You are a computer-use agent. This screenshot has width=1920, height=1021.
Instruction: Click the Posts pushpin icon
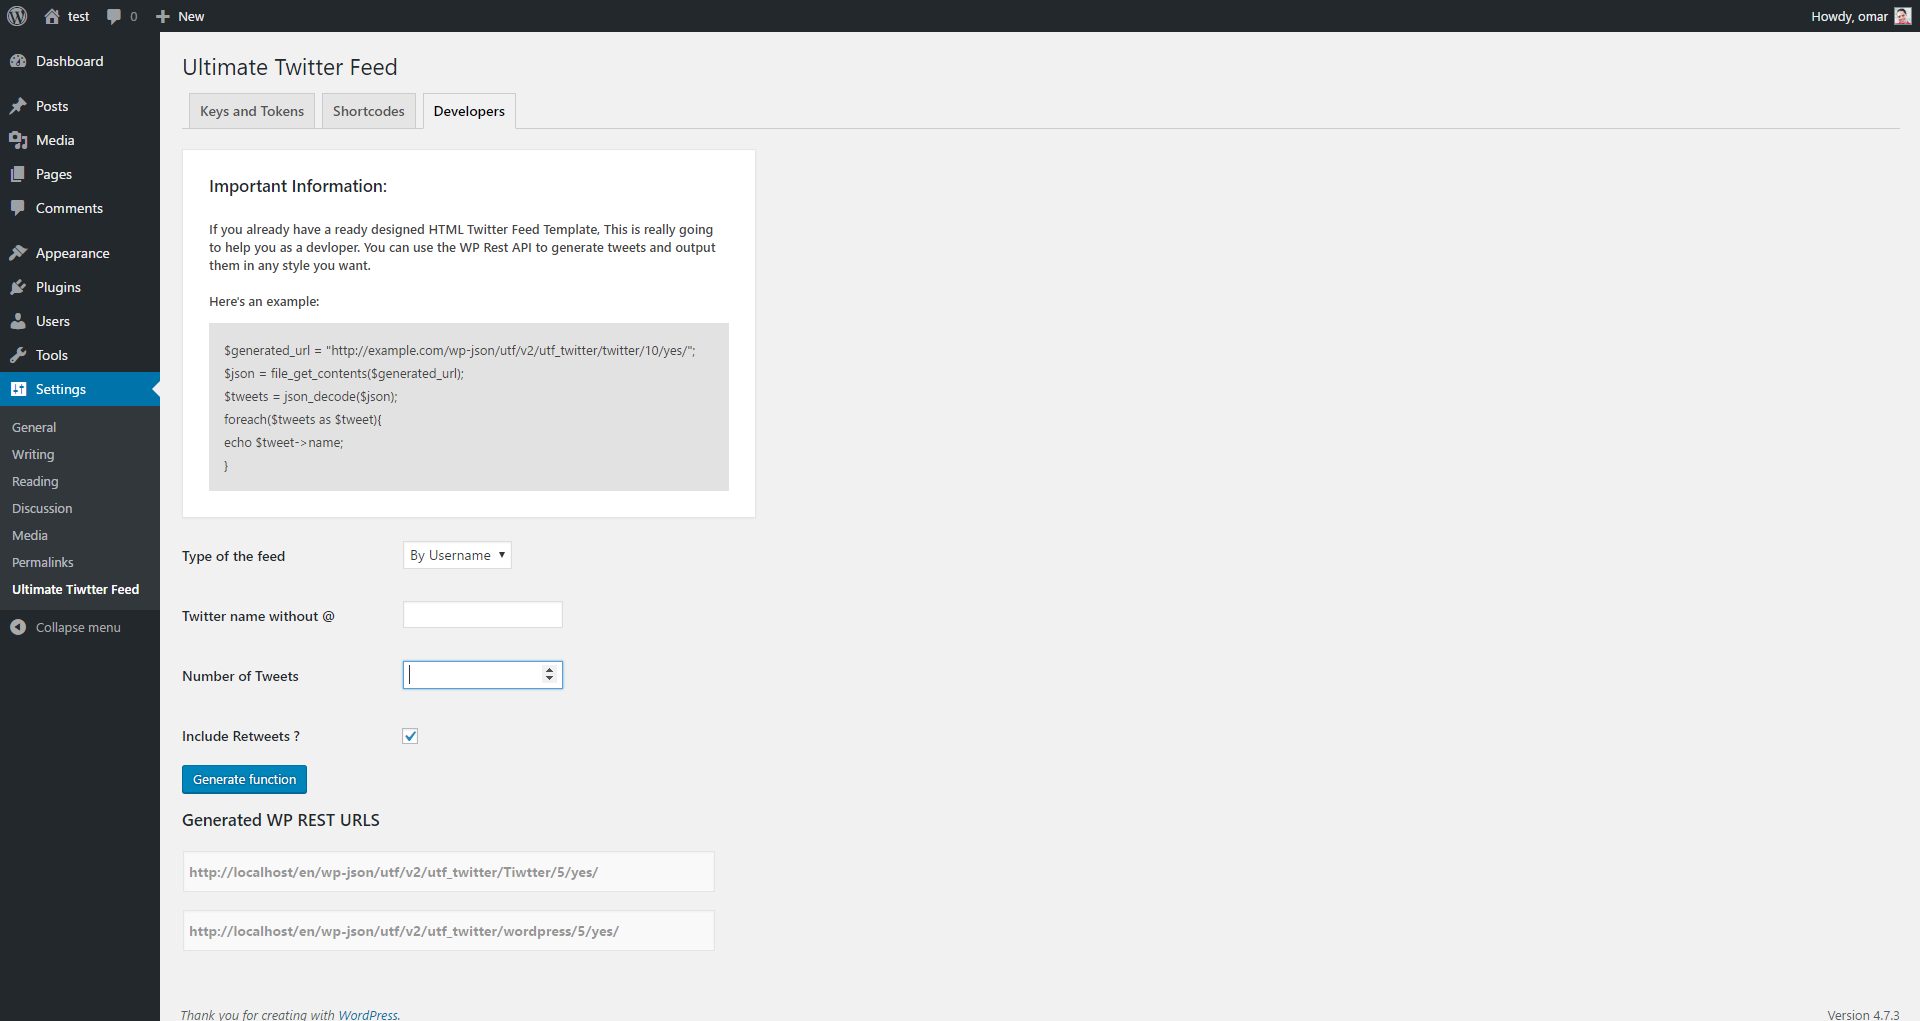pyautogui.click(x=18, y=106)
